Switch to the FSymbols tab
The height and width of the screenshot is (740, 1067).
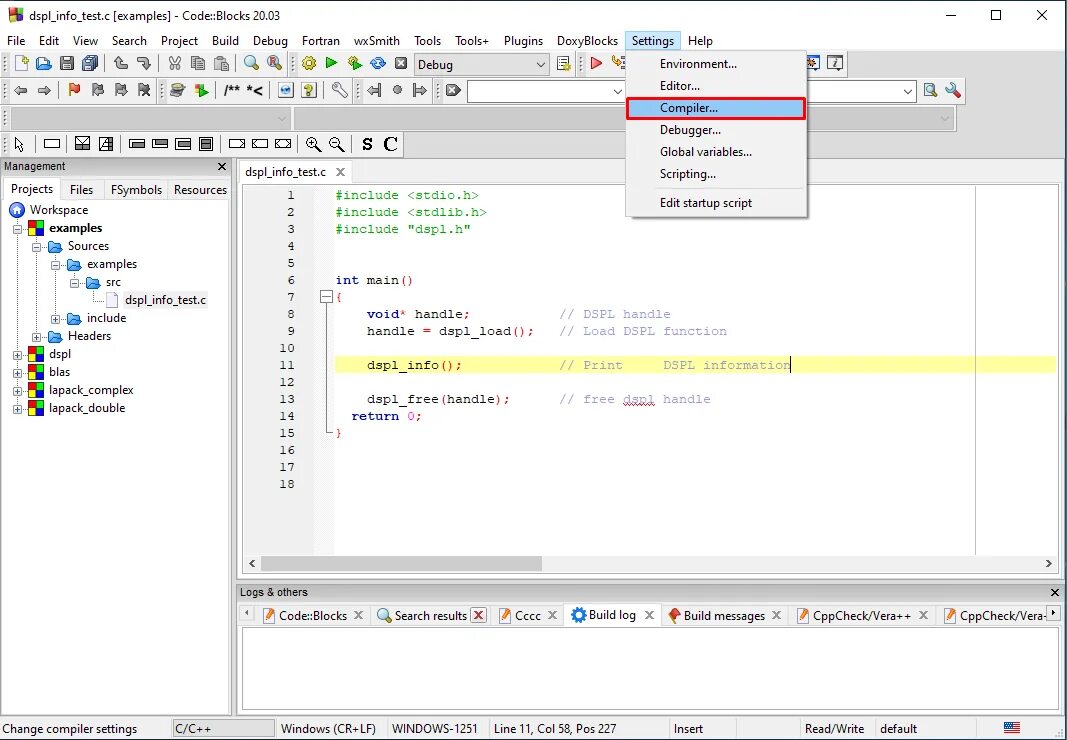[x=136, y=190]
